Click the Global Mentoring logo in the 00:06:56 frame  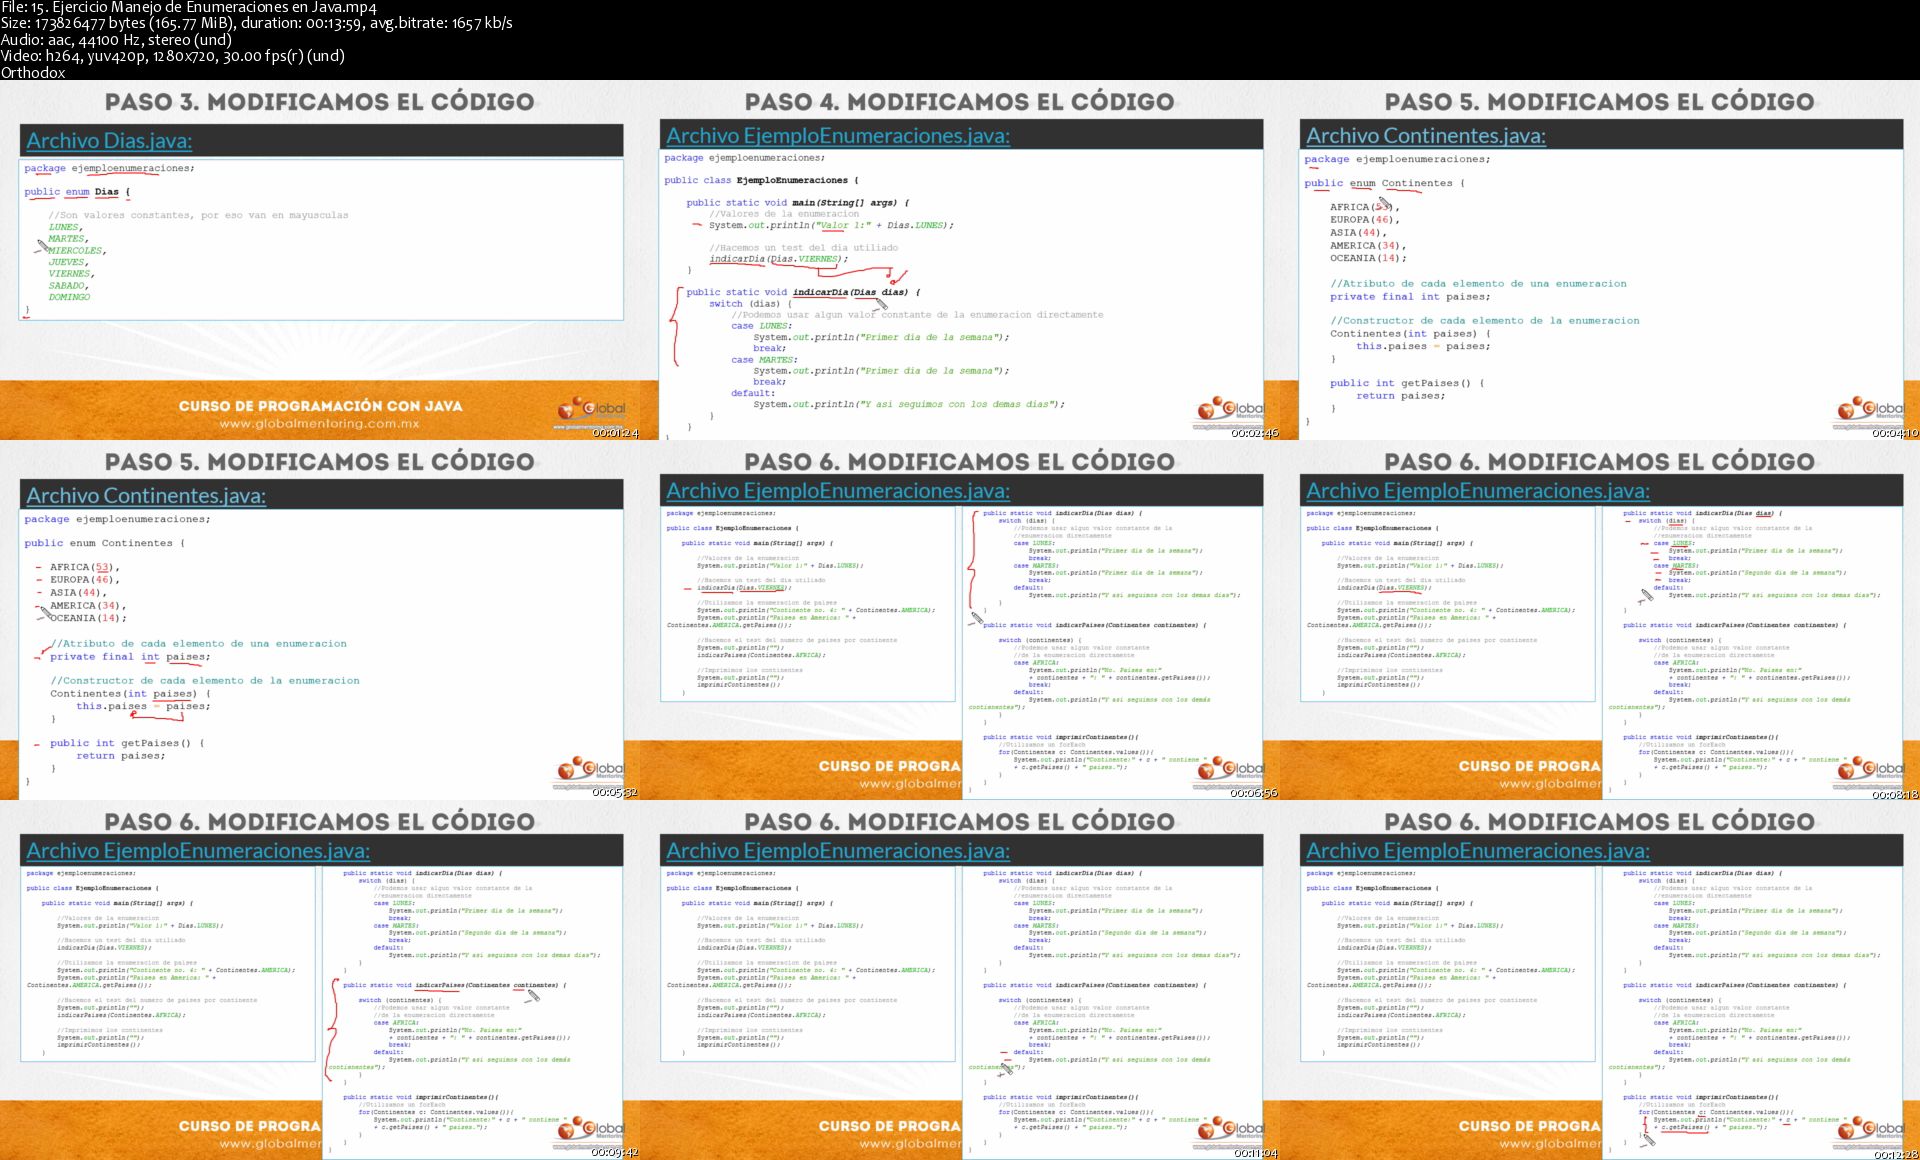pyautogui.click(x=1230, y=771)
